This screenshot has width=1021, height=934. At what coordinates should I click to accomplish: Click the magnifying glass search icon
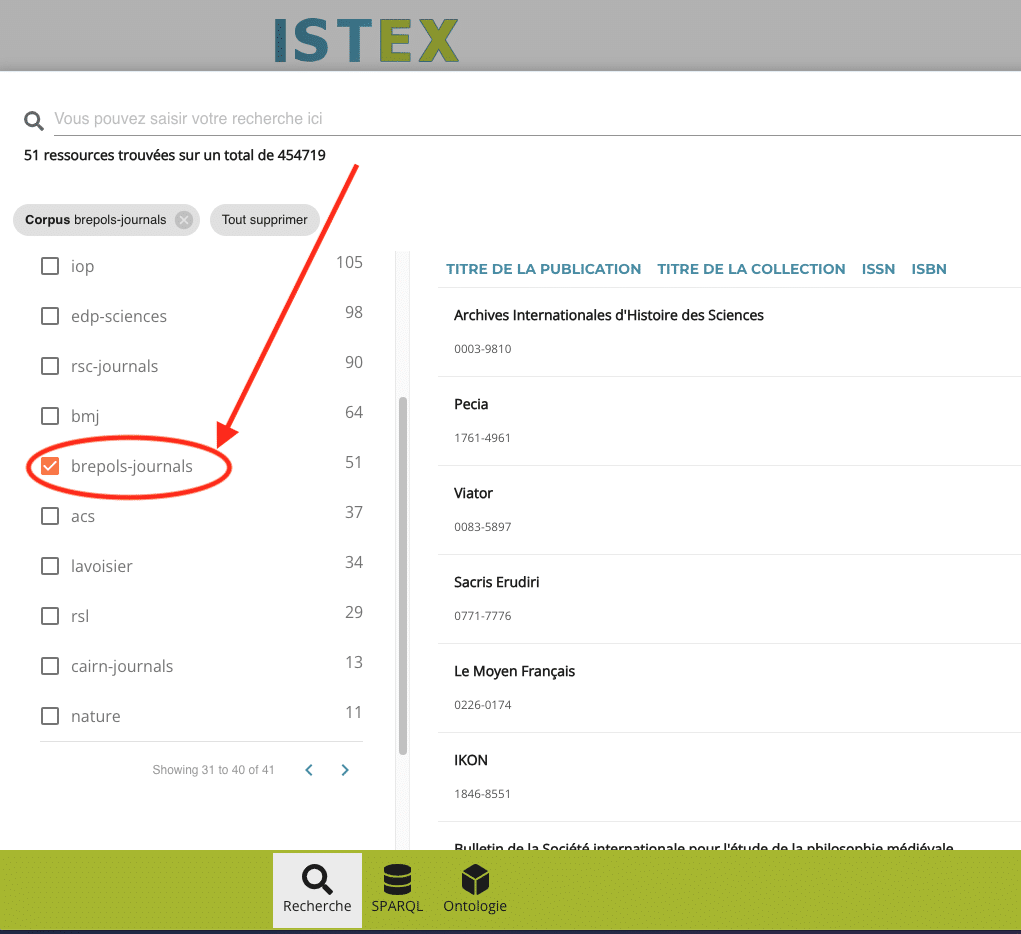pos(33,120)
